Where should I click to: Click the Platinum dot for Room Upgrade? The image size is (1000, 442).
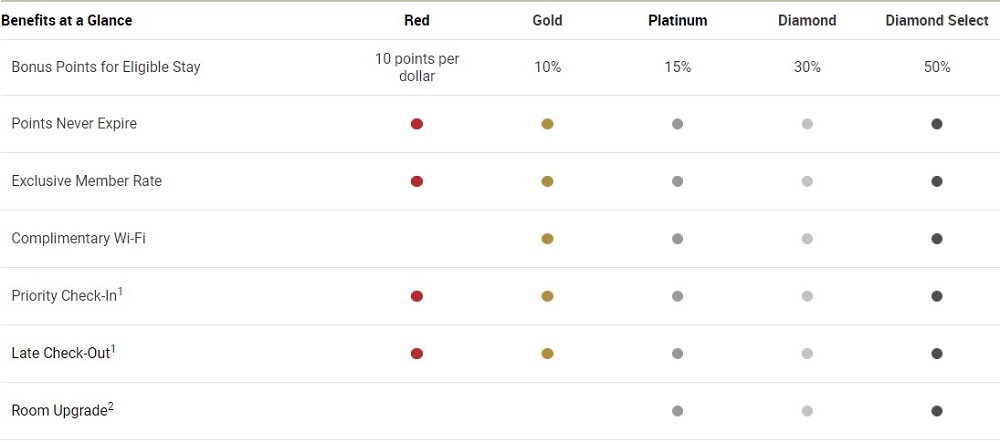point(677,411)
